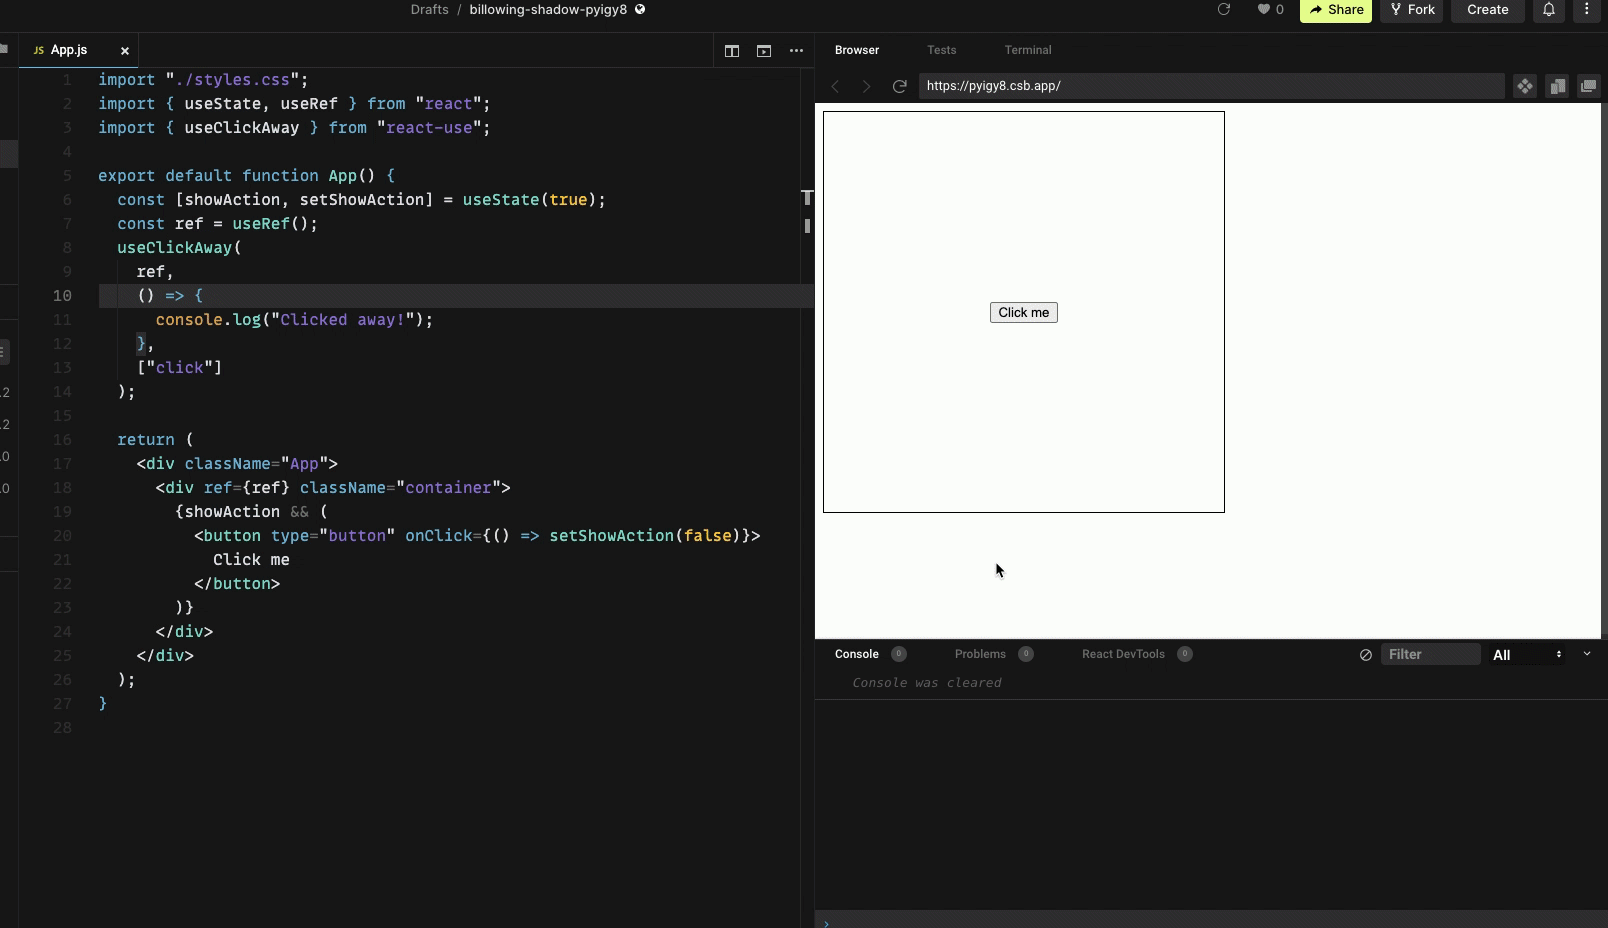Click the sandbox dependencies diamond icon in preview bar
The height and width of the screenshot is (928, 1608).
pos(1524,86)
